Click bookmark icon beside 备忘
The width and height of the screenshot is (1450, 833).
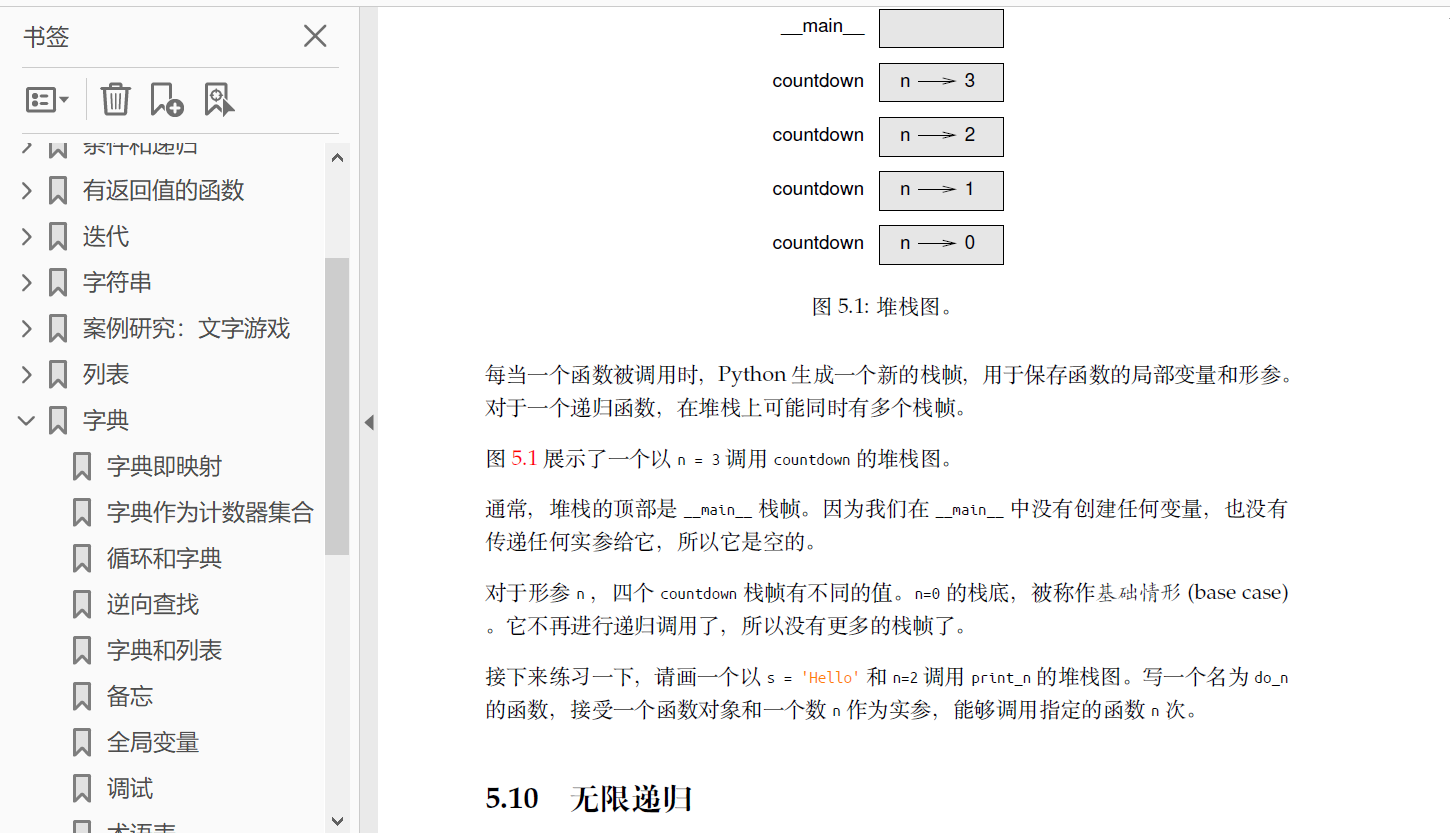pos(82,696)
